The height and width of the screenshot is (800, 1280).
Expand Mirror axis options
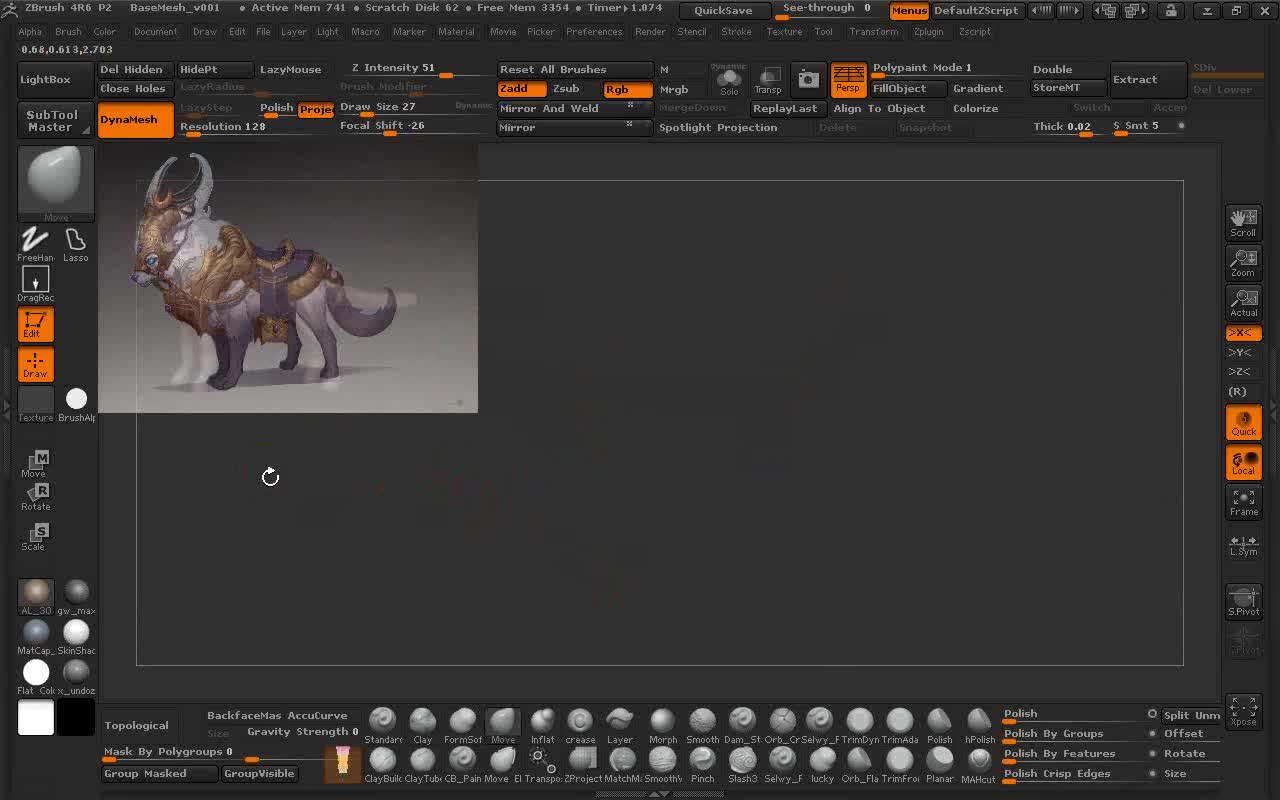pos(629,125)
